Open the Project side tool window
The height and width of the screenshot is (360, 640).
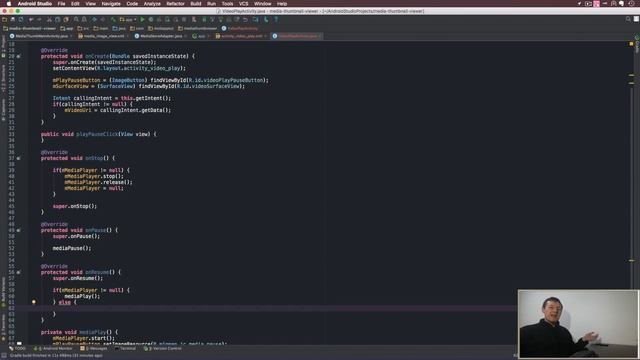click(3, 47)
